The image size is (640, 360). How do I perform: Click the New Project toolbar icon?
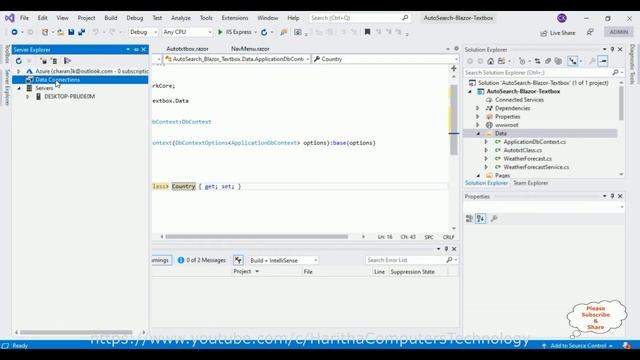[45, 32]
